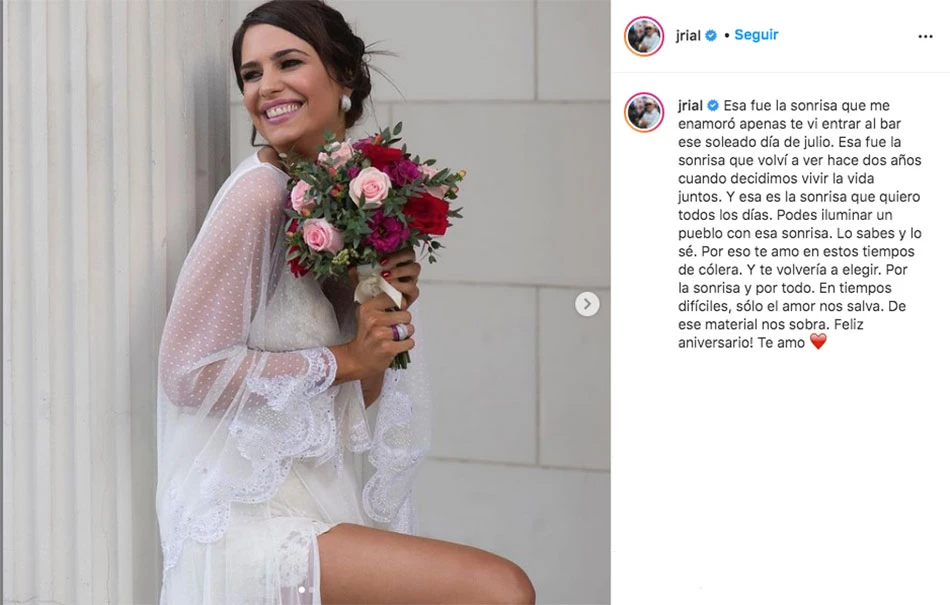Click the verified badge beside header username
The image size is (950, 605).
point(711,35)
